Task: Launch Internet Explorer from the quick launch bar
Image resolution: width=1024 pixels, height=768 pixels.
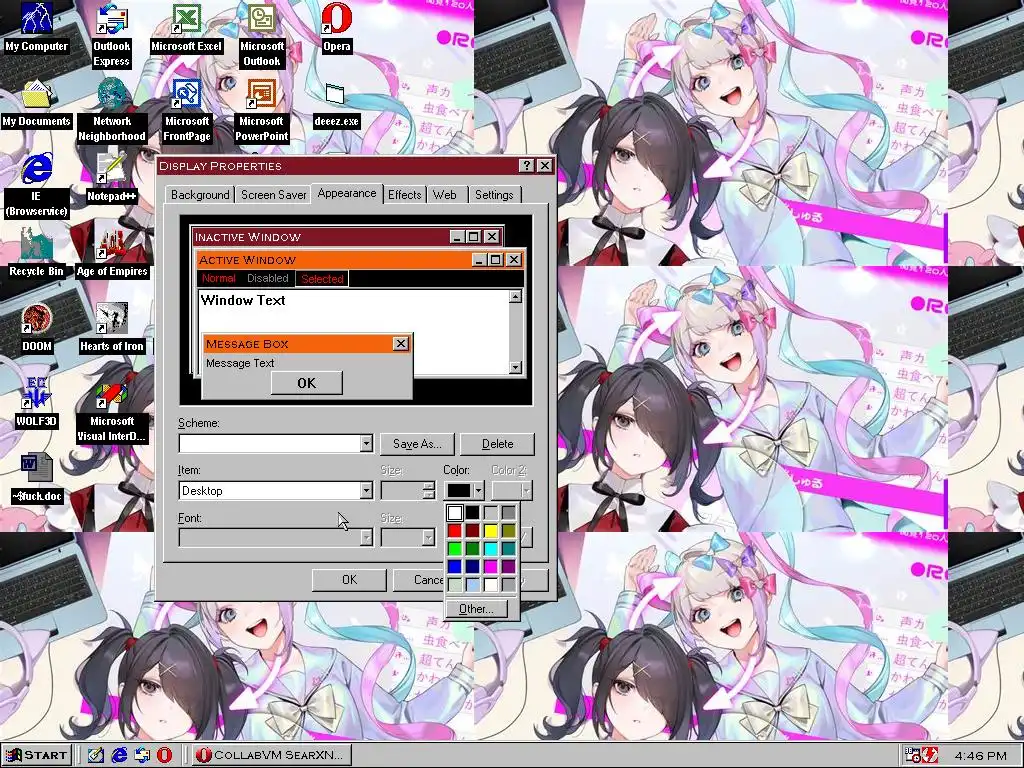Action: point(119,756)
